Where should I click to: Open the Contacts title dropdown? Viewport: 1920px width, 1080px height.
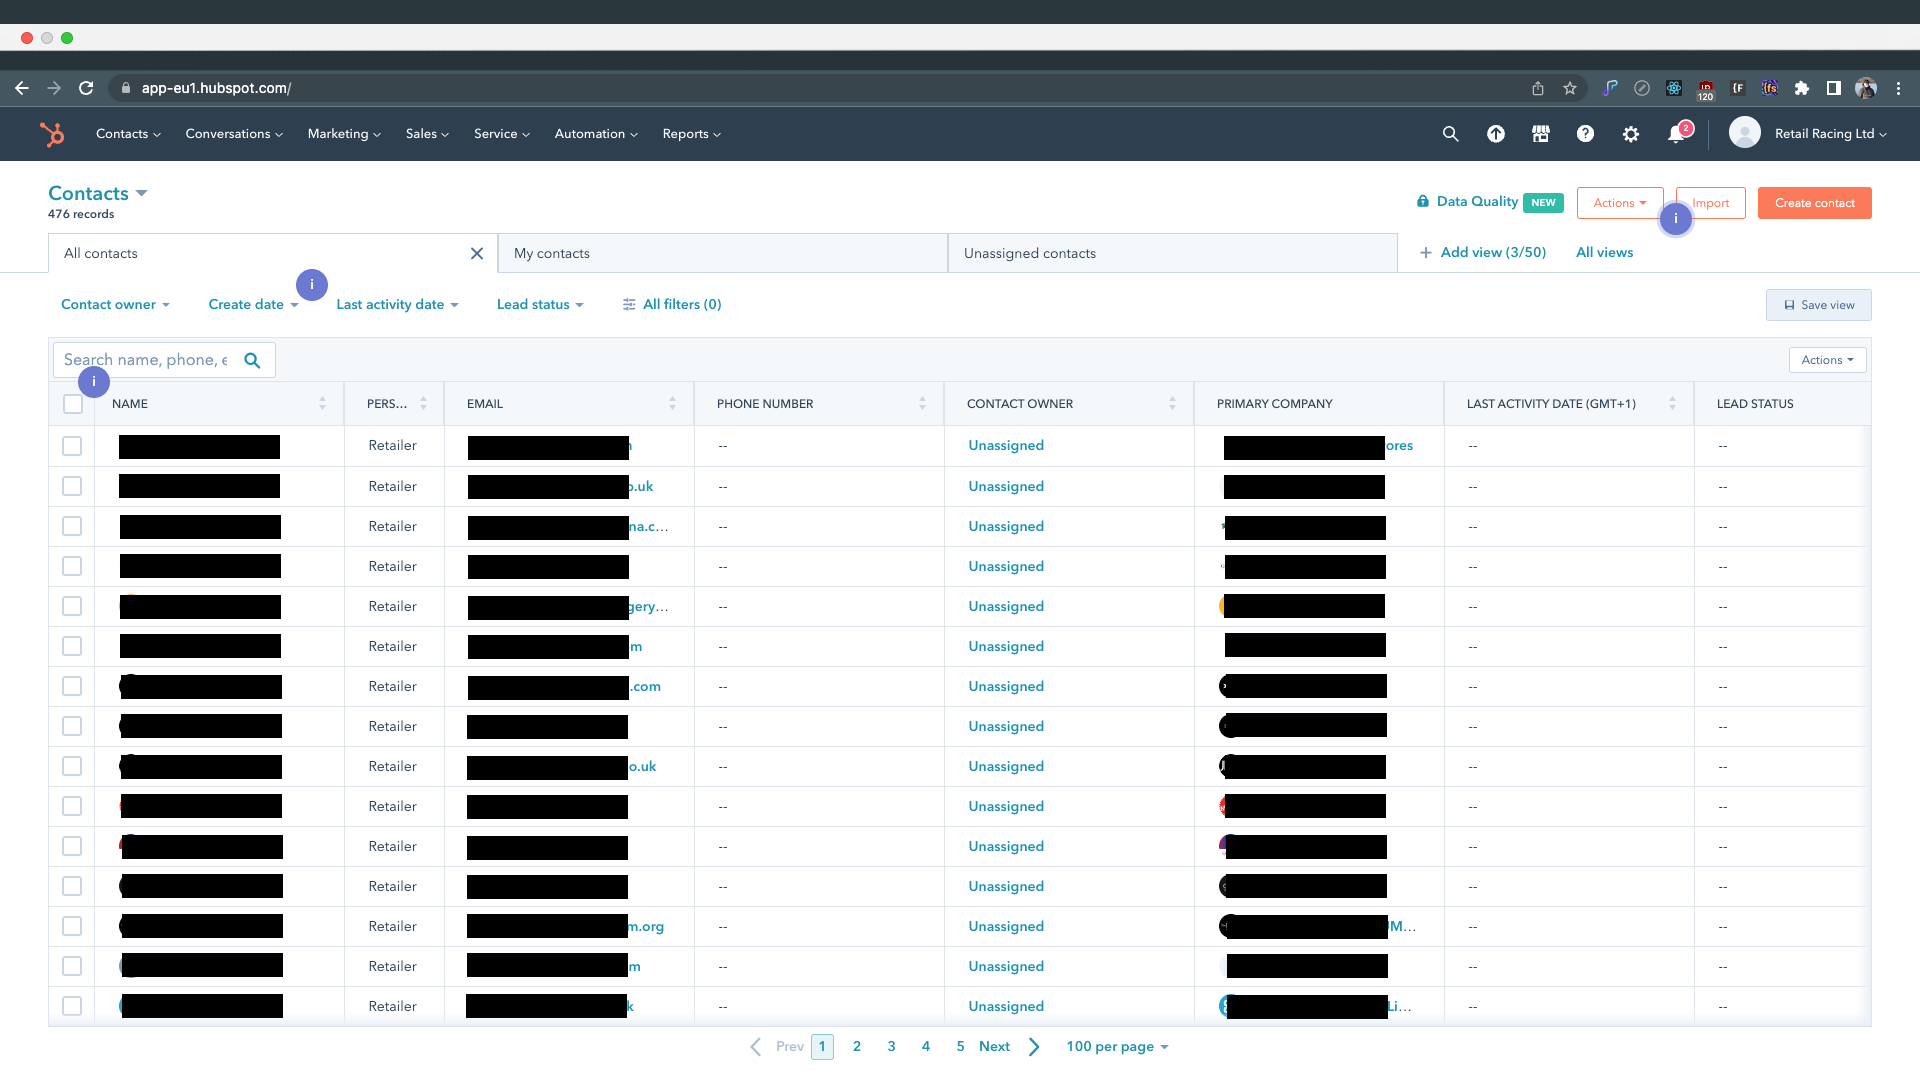(98, 193)
